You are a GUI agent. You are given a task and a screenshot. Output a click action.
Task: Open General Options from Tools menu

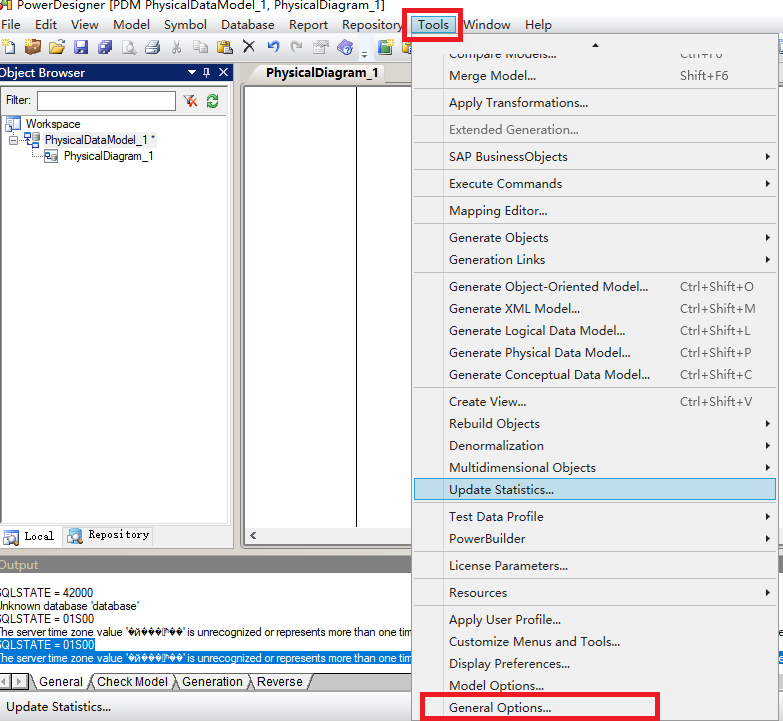pos(595,708)
